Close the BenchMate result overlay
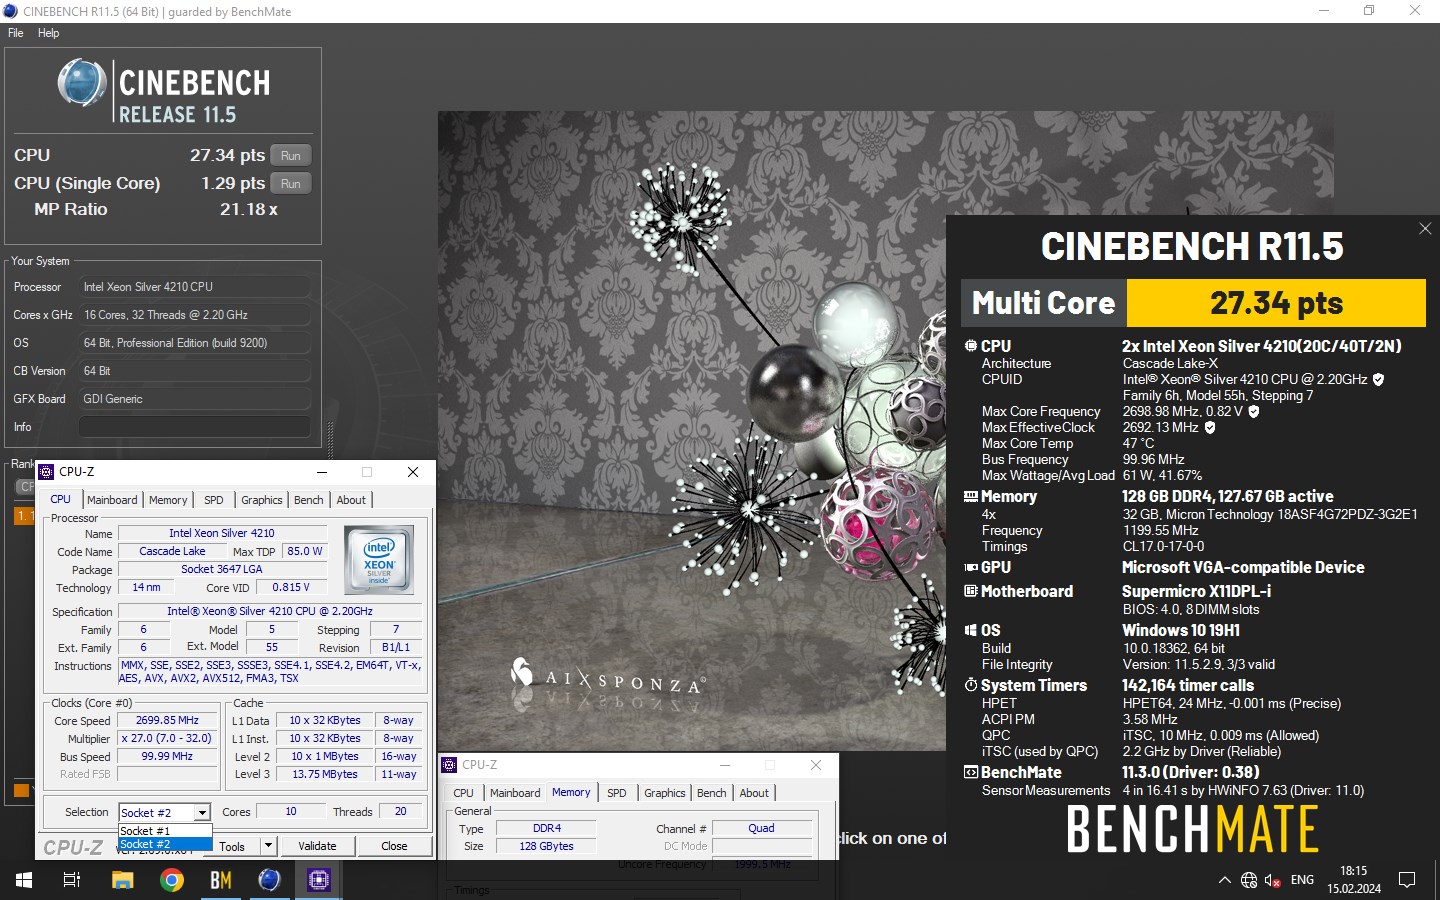This screenshot has width=1440, height=900. 1425,229
